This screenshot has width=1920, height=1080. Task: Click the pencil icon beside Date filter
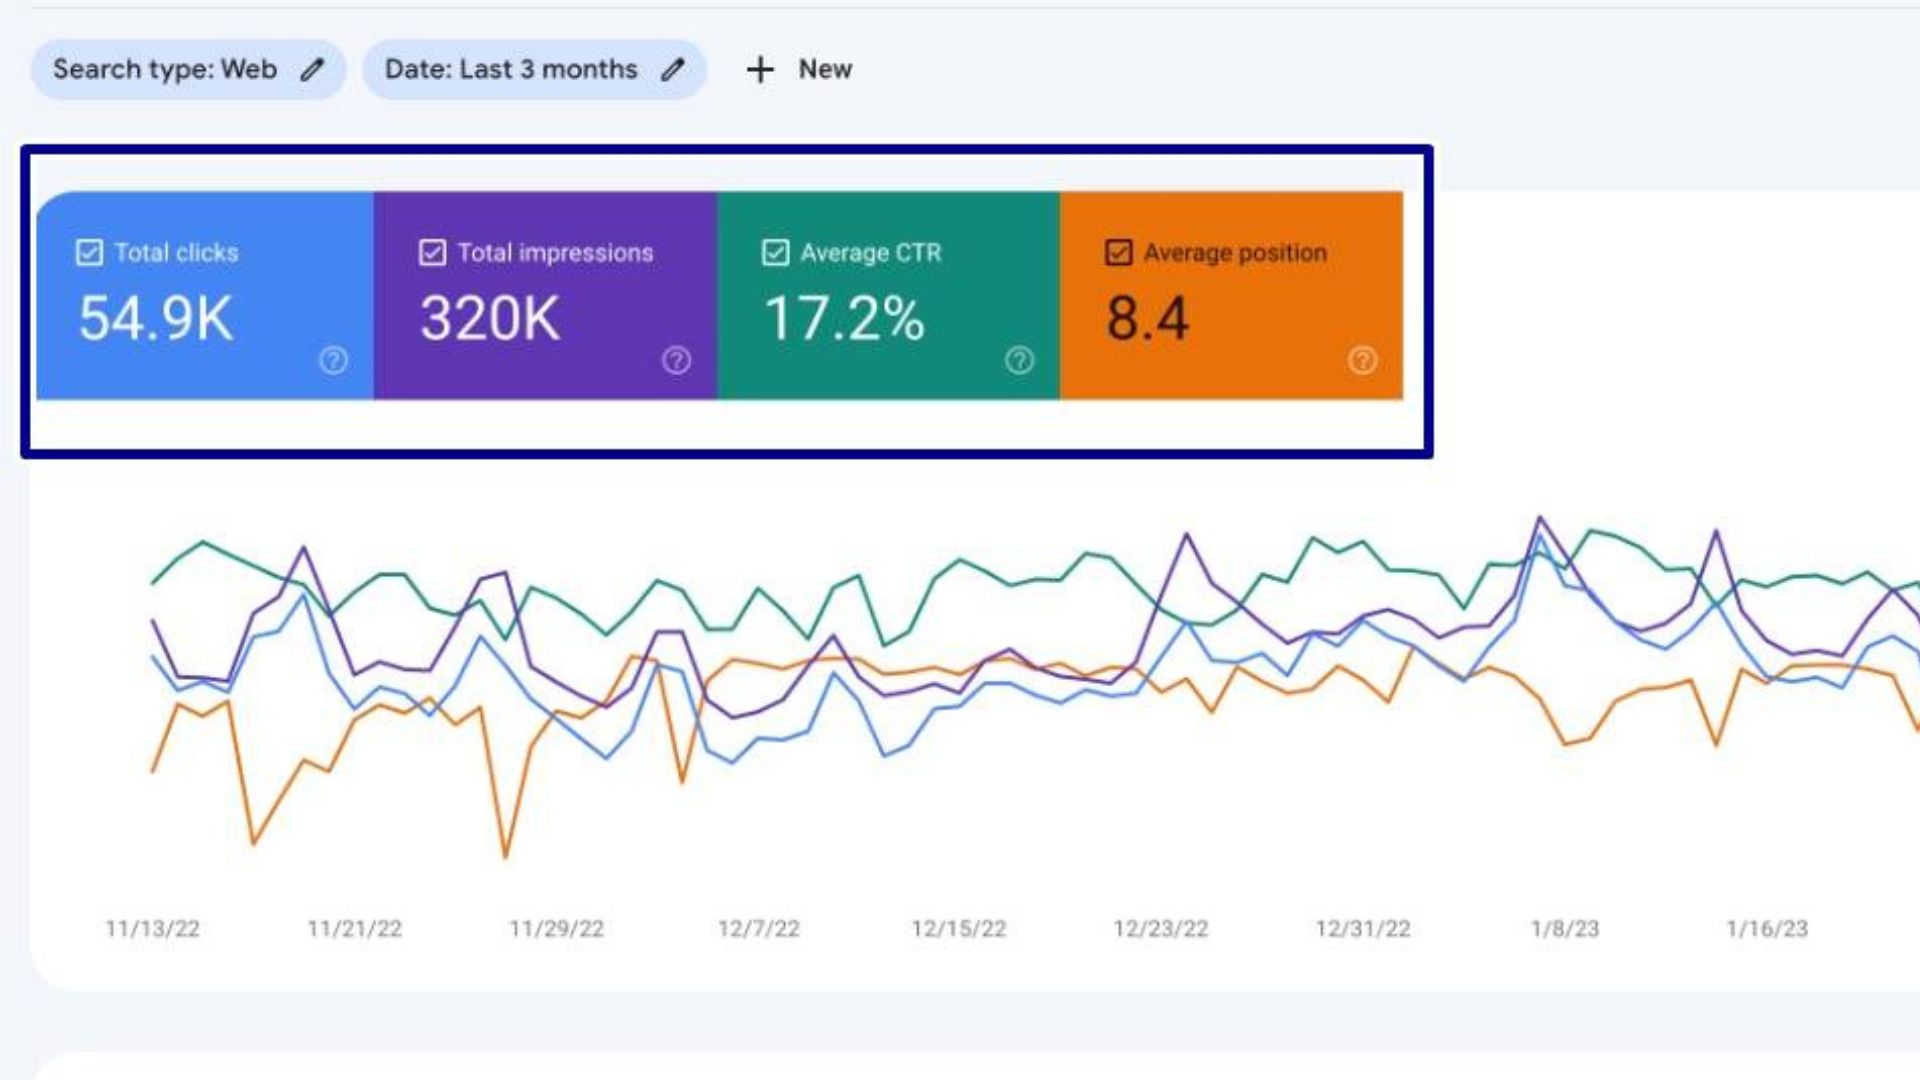(x=673, y=69)
